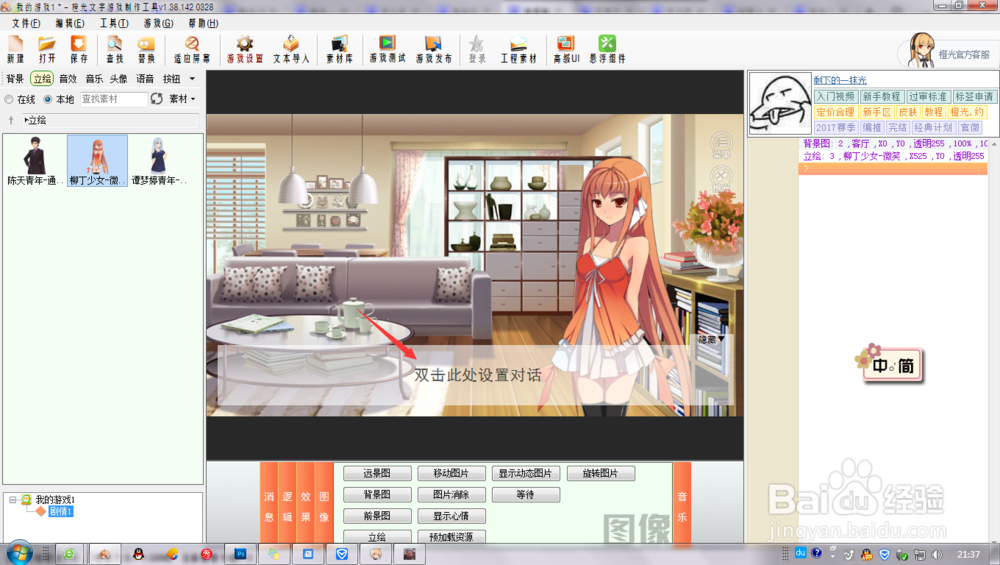Click the 登录 (Login) star icon
Image resolution: width=1000 pixels, height=565 pixels.
point(477,49)
